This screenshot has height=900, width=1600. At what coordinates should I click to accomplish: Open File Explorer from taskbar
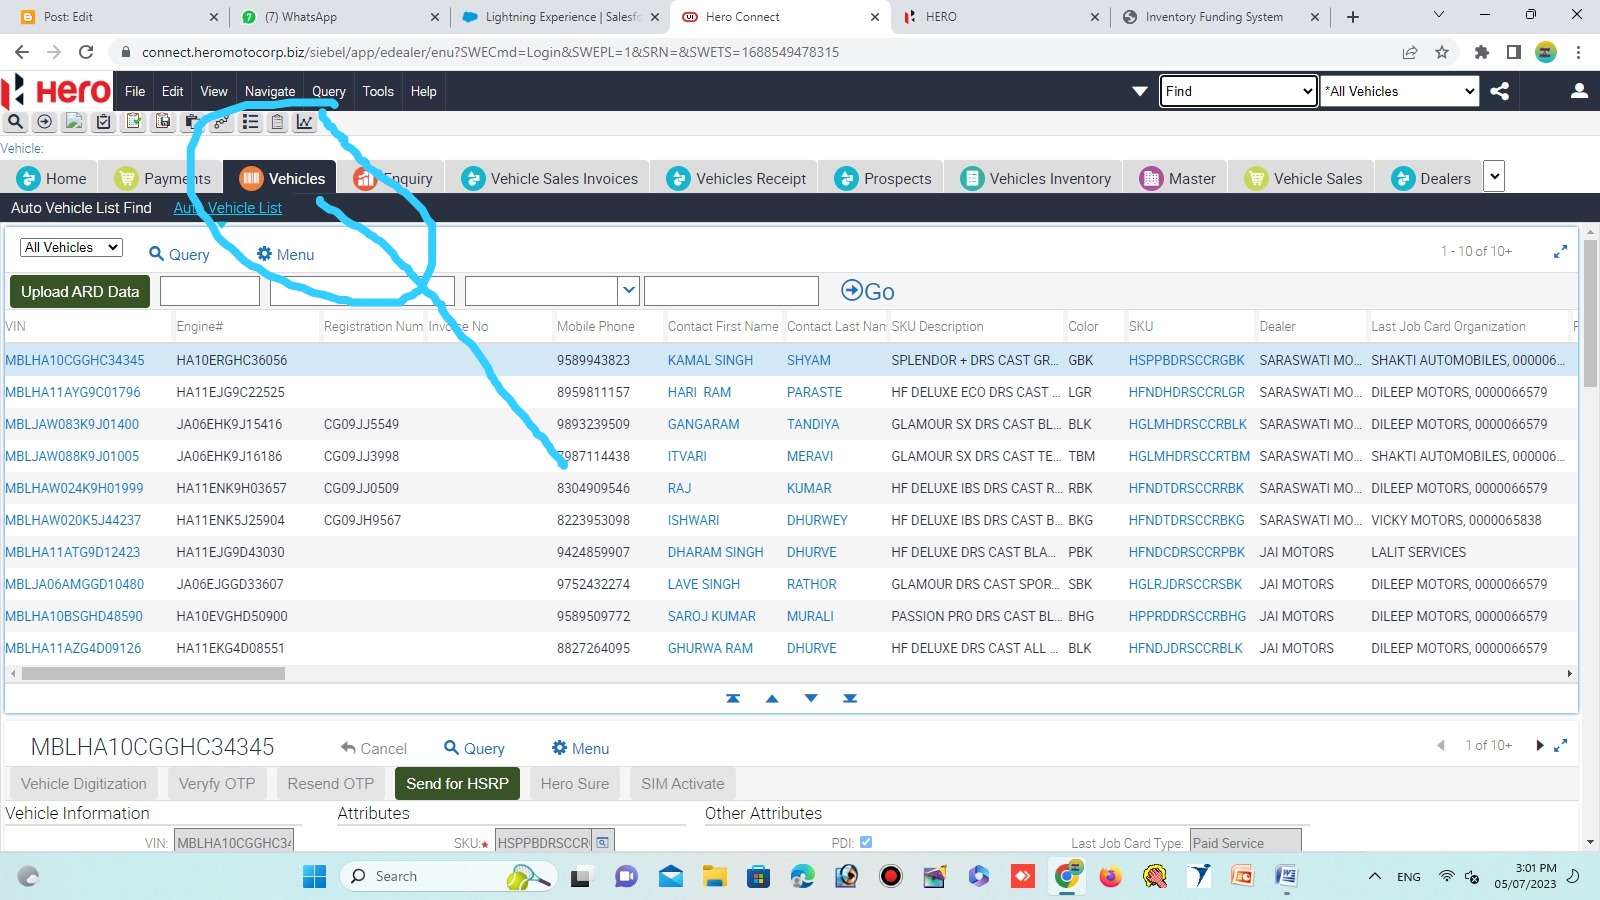coord(714,877)
